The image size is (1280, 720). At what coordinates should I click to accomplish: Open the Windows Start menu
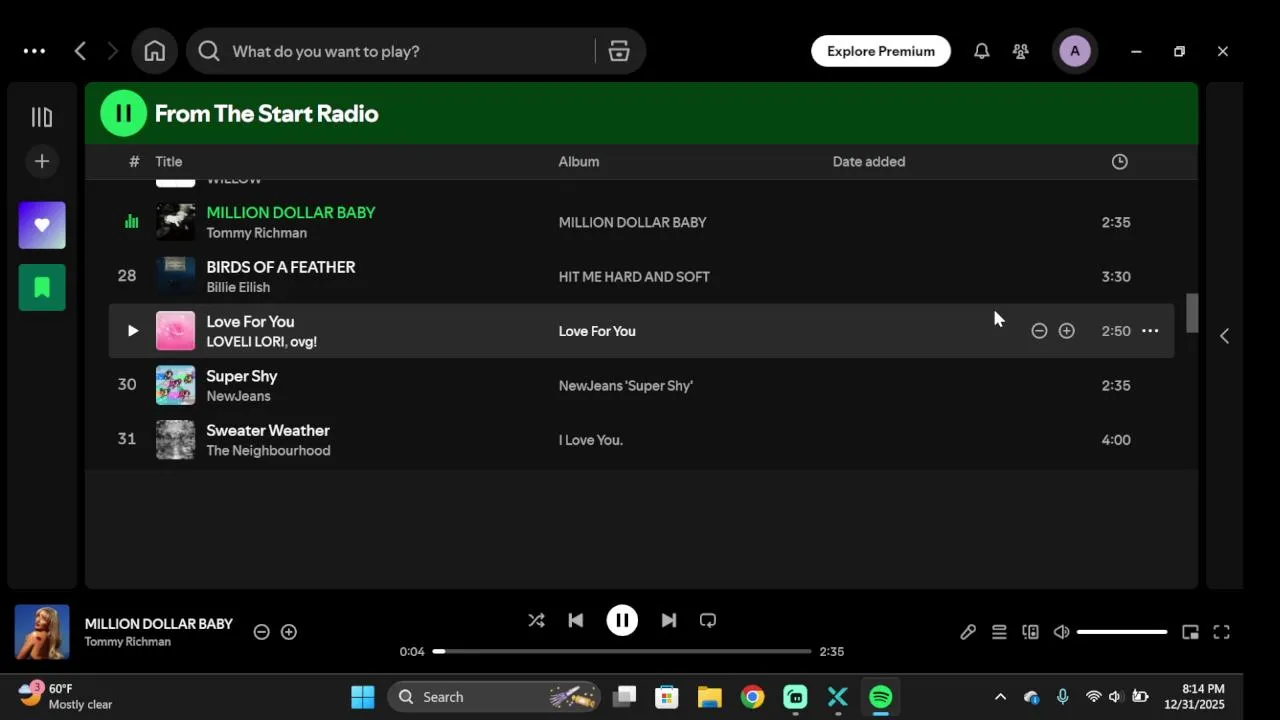(x=363, y=697)
